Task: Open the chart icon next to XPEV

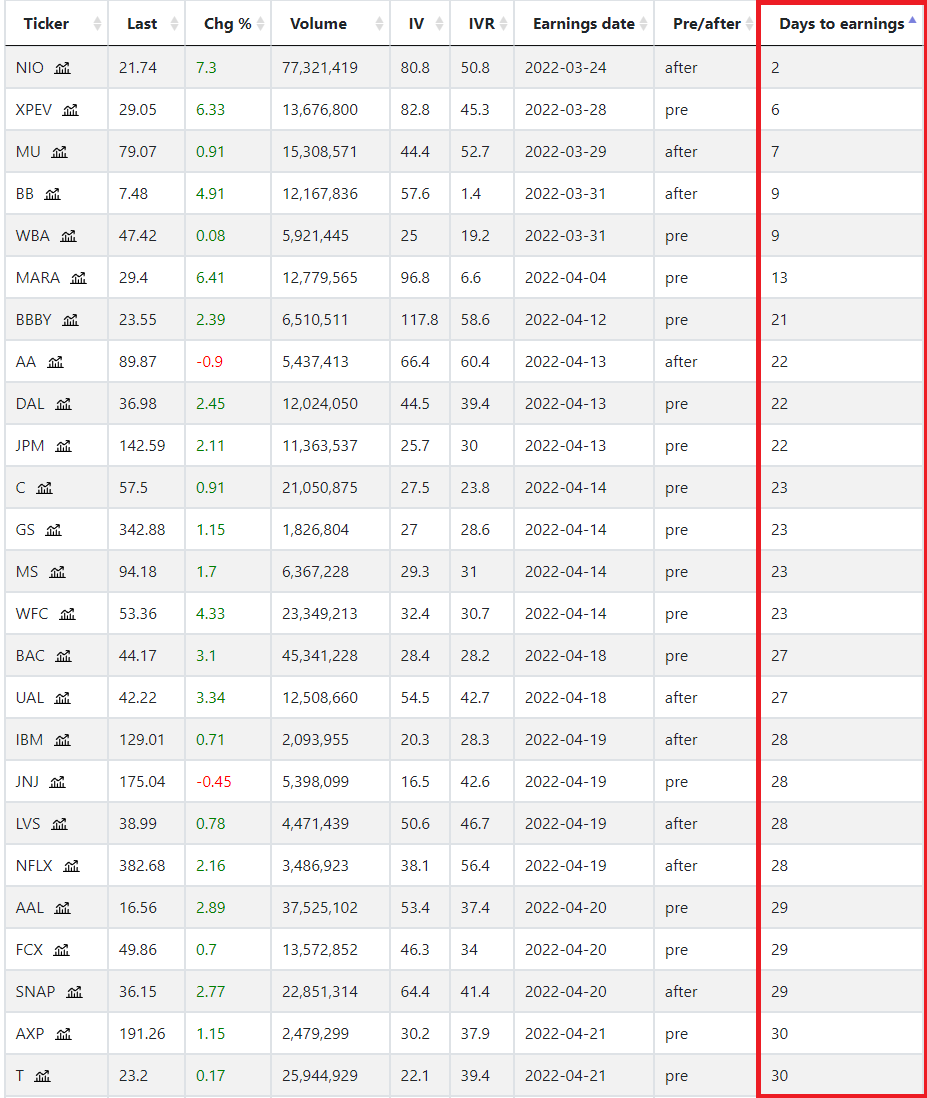Action: pyautogui.click(x=70, y=110)
